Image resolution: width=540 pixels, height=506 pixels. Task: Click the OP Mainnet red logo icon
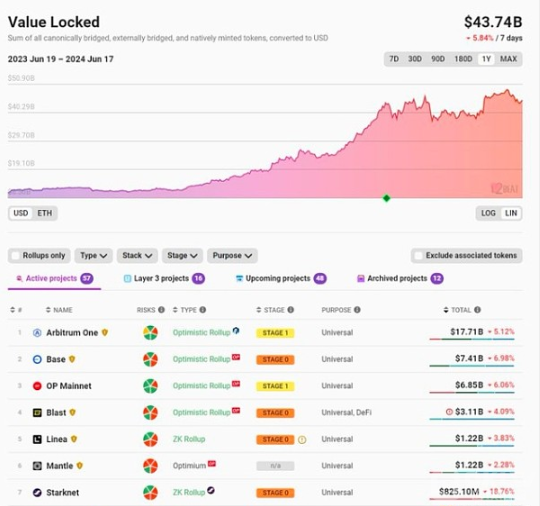[x=37, y=386]
